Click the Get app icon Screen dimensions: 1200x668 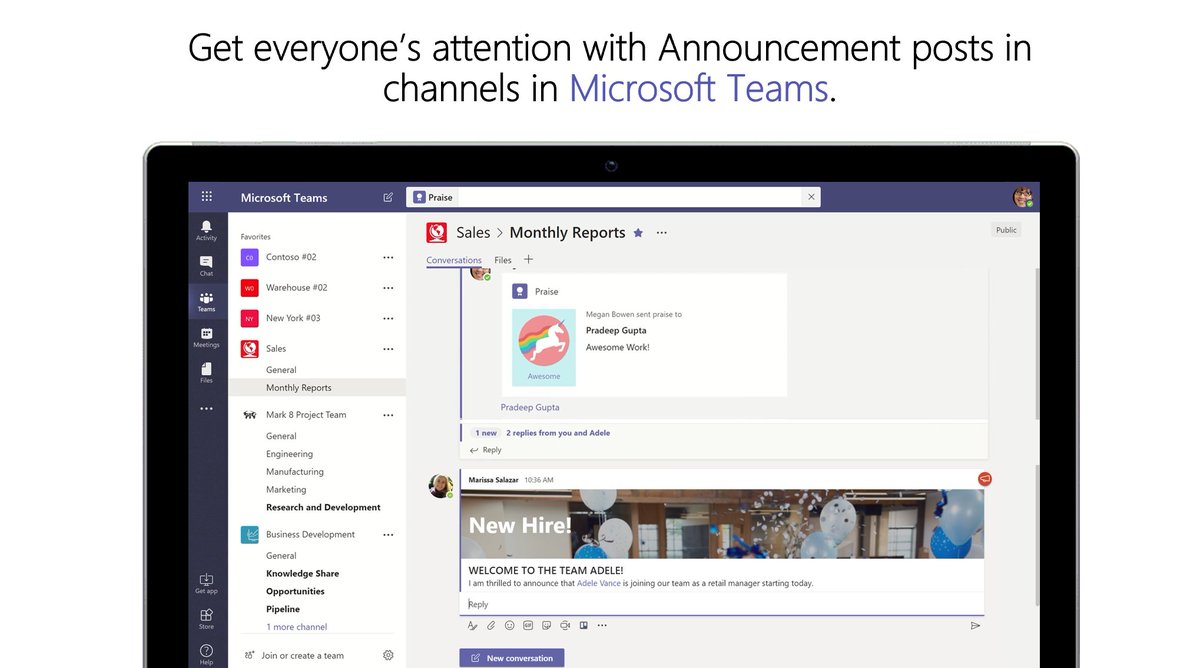click(206, 583)
